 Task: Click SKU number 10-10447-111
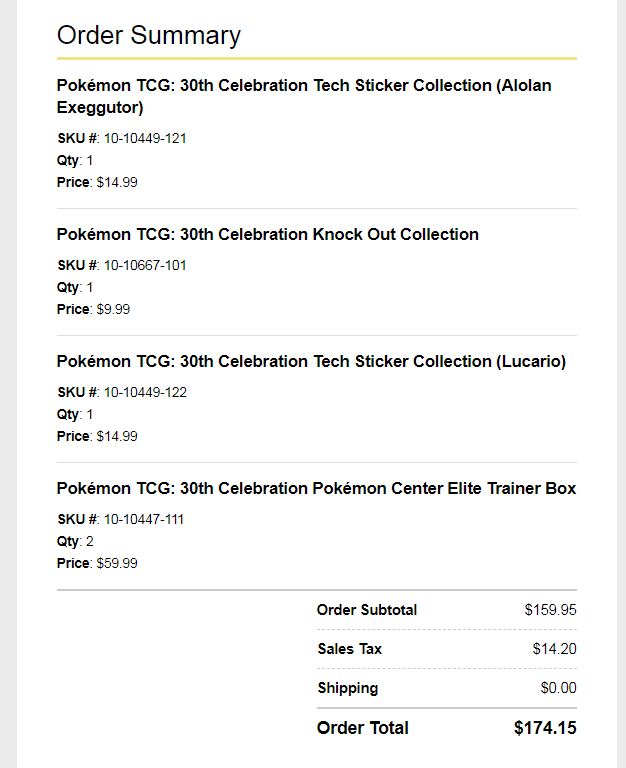coord(144,519)
